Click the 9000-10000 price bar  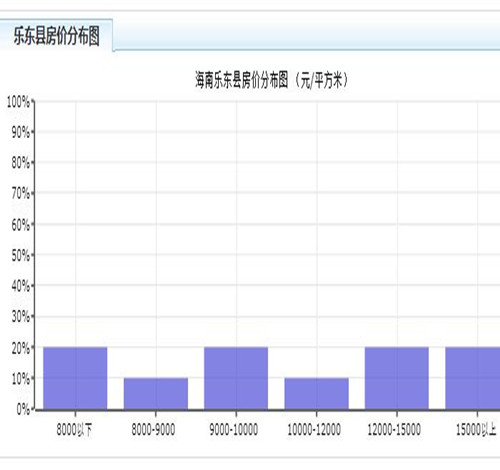[236, 378]
